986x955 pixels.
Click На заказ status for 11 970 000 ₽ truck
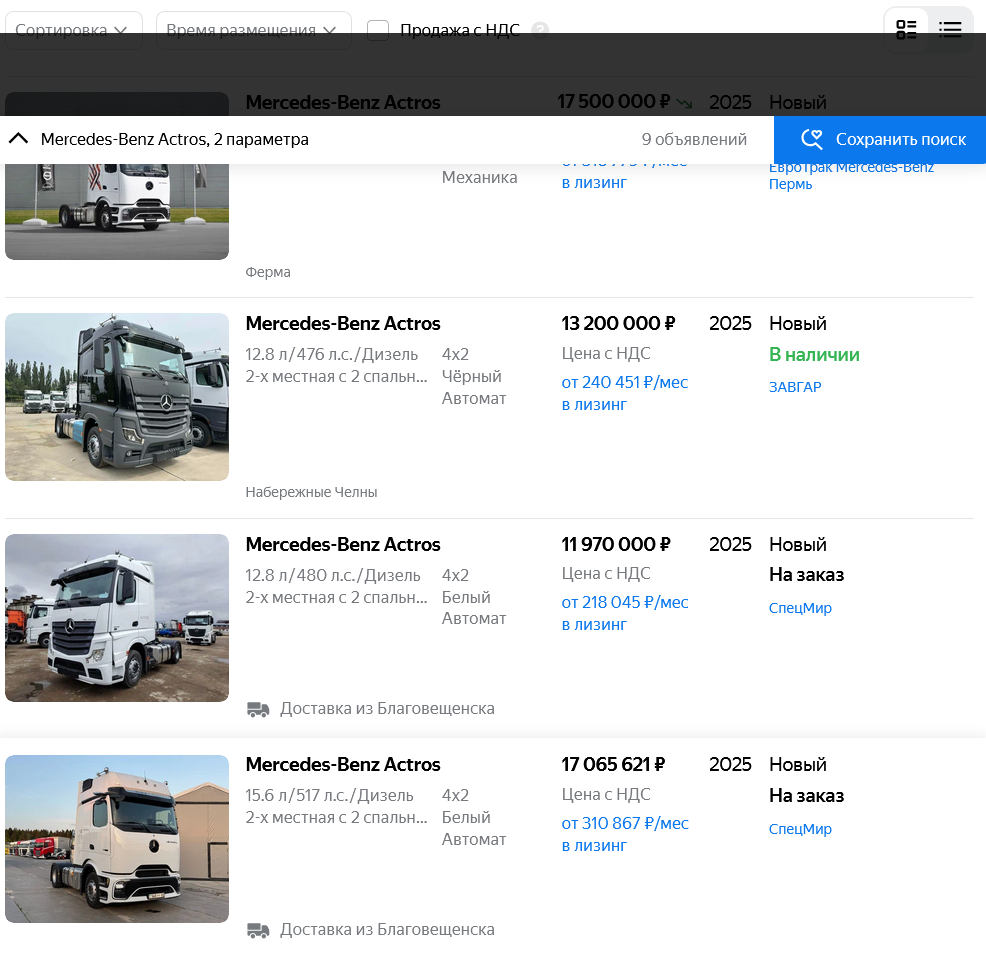[x=806, y=575]
